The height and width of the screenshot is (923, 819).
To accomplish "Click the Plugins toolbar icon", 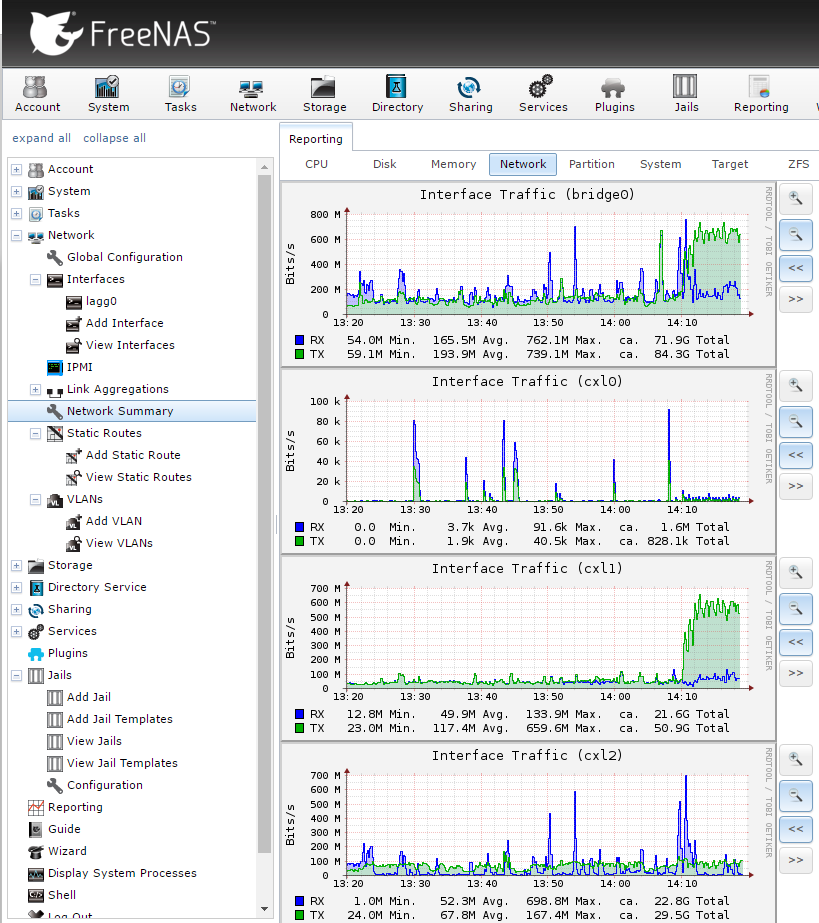I will click(614, 95).
